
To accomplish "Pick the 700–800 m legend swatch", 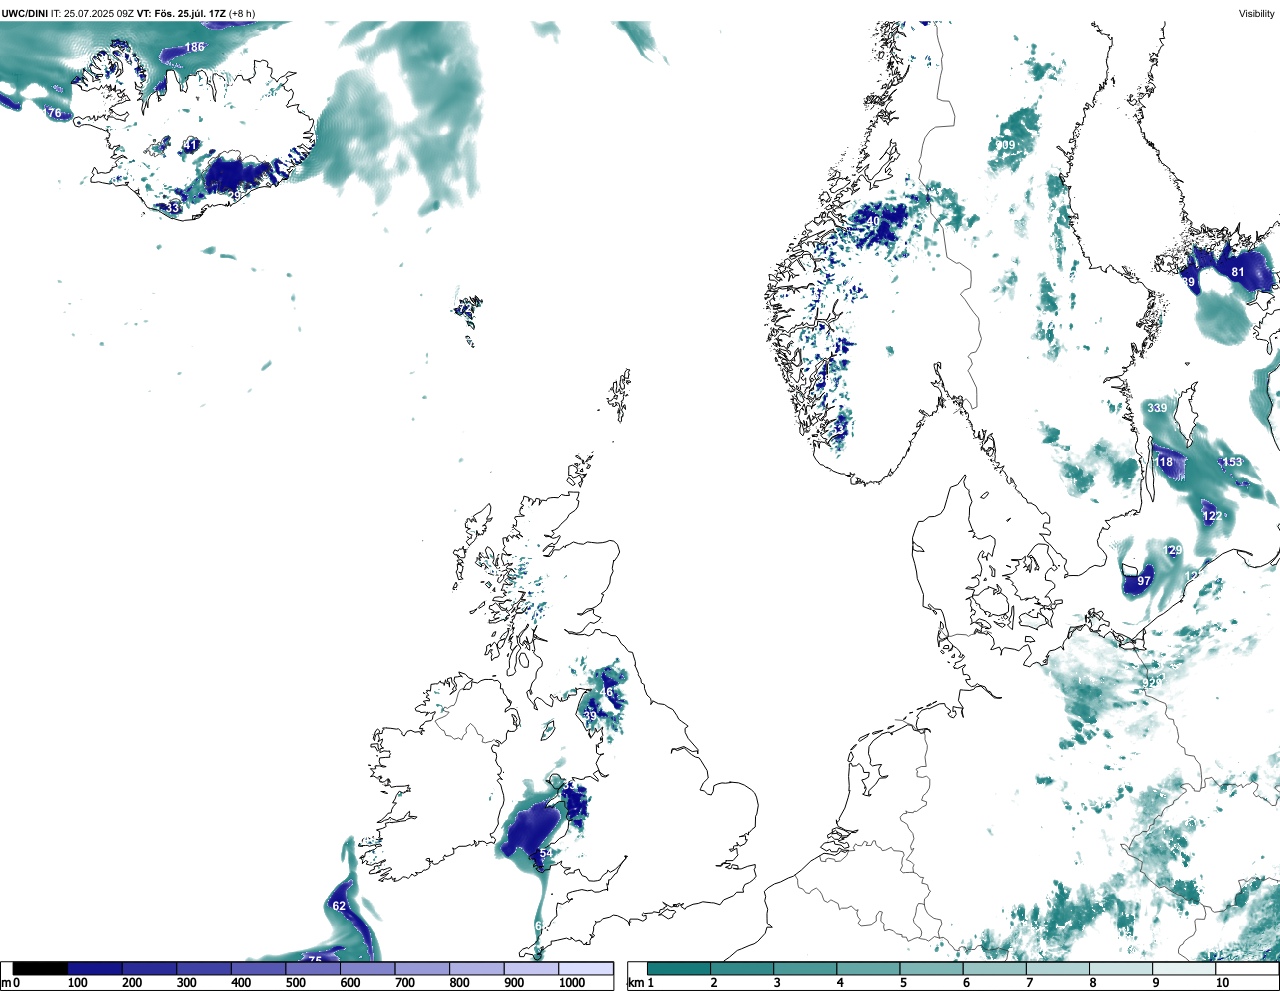I will click(422, 968).
